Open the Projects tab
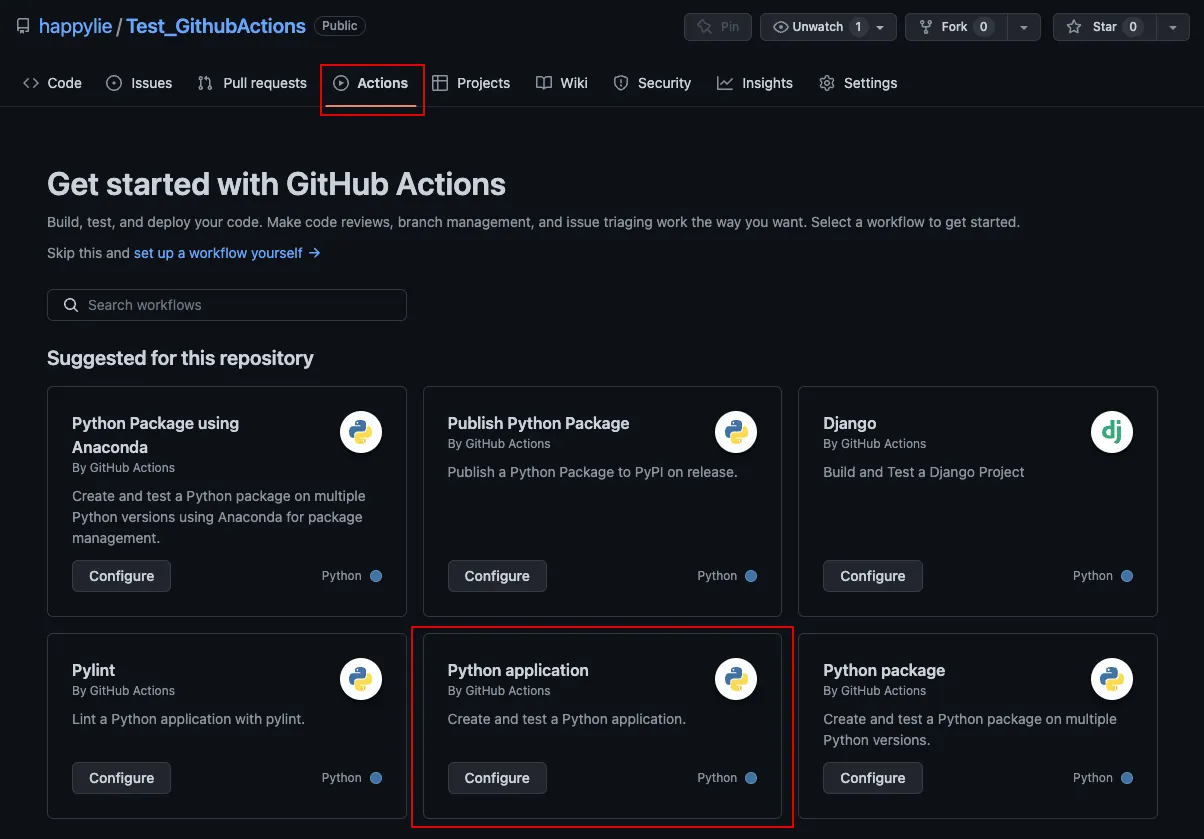Screen dimensions: 1204x839 tap(471, 83)
